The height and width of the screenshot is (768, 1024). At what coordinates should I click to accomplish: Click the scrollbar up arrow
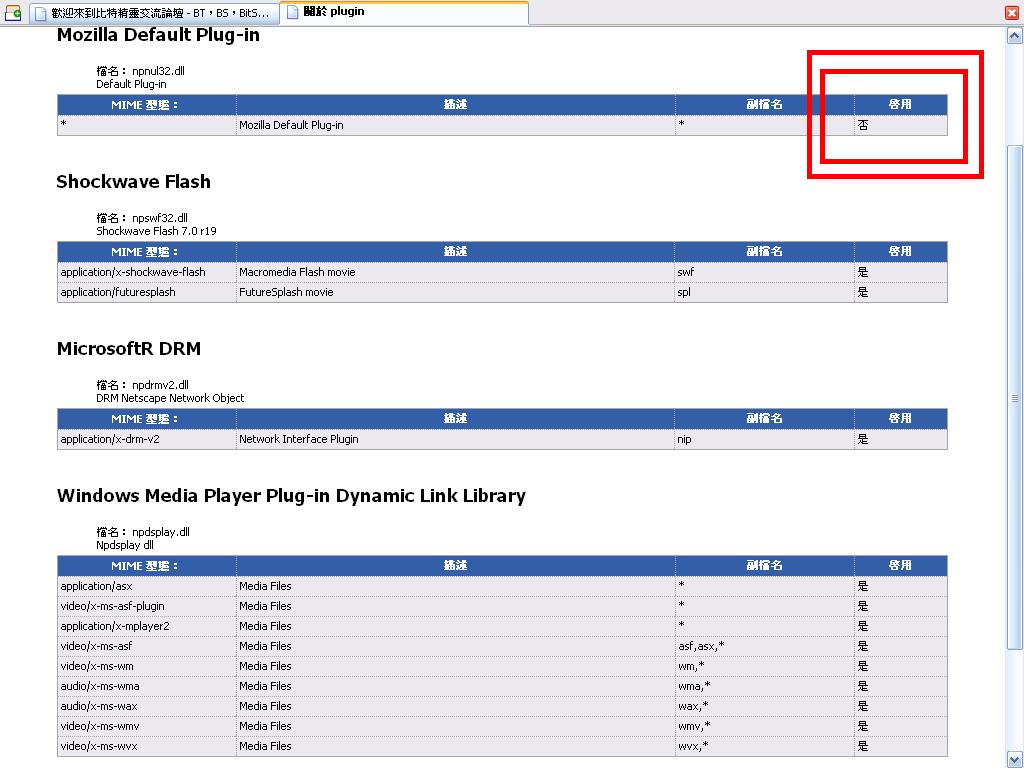point(1015,35)
